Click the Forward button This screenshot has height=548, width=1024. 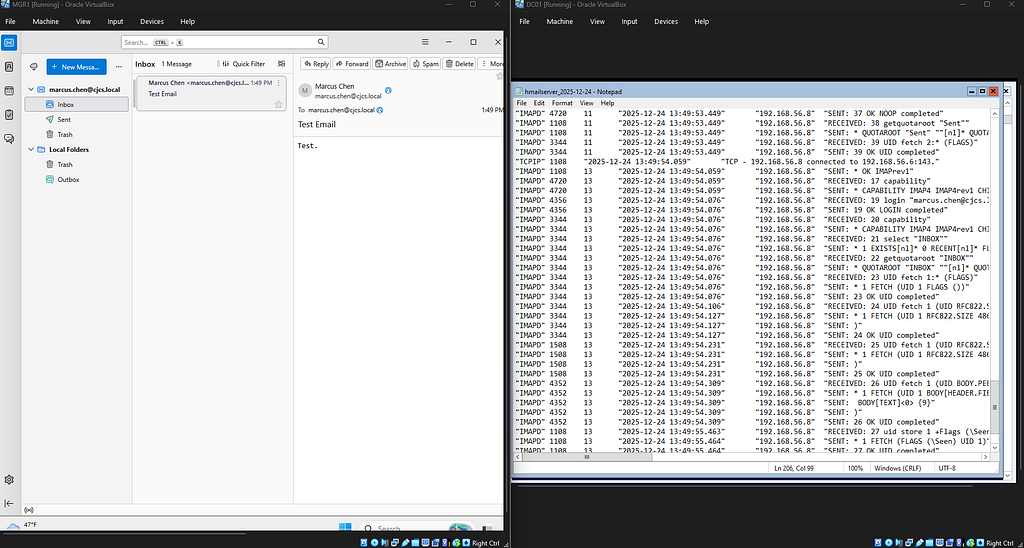coord(351,64)
